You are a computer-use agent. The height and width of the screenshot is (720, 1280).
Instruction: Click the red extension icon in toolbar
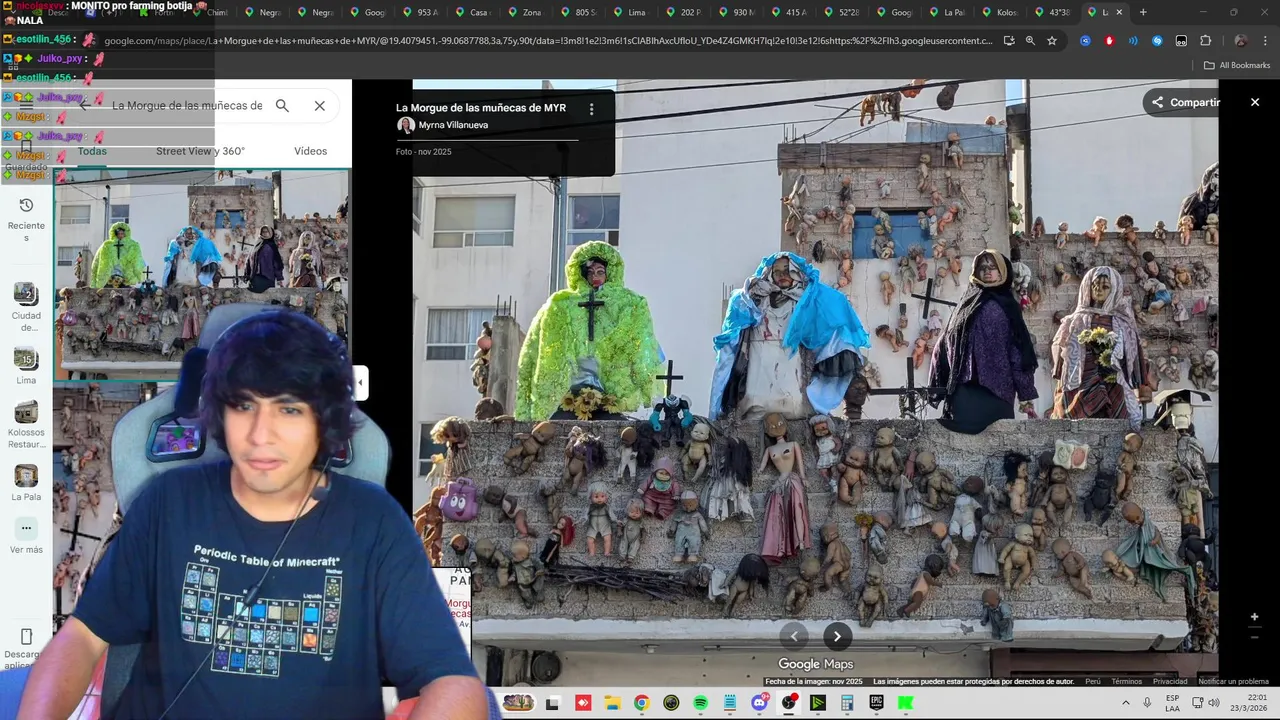coord(1109,41)
